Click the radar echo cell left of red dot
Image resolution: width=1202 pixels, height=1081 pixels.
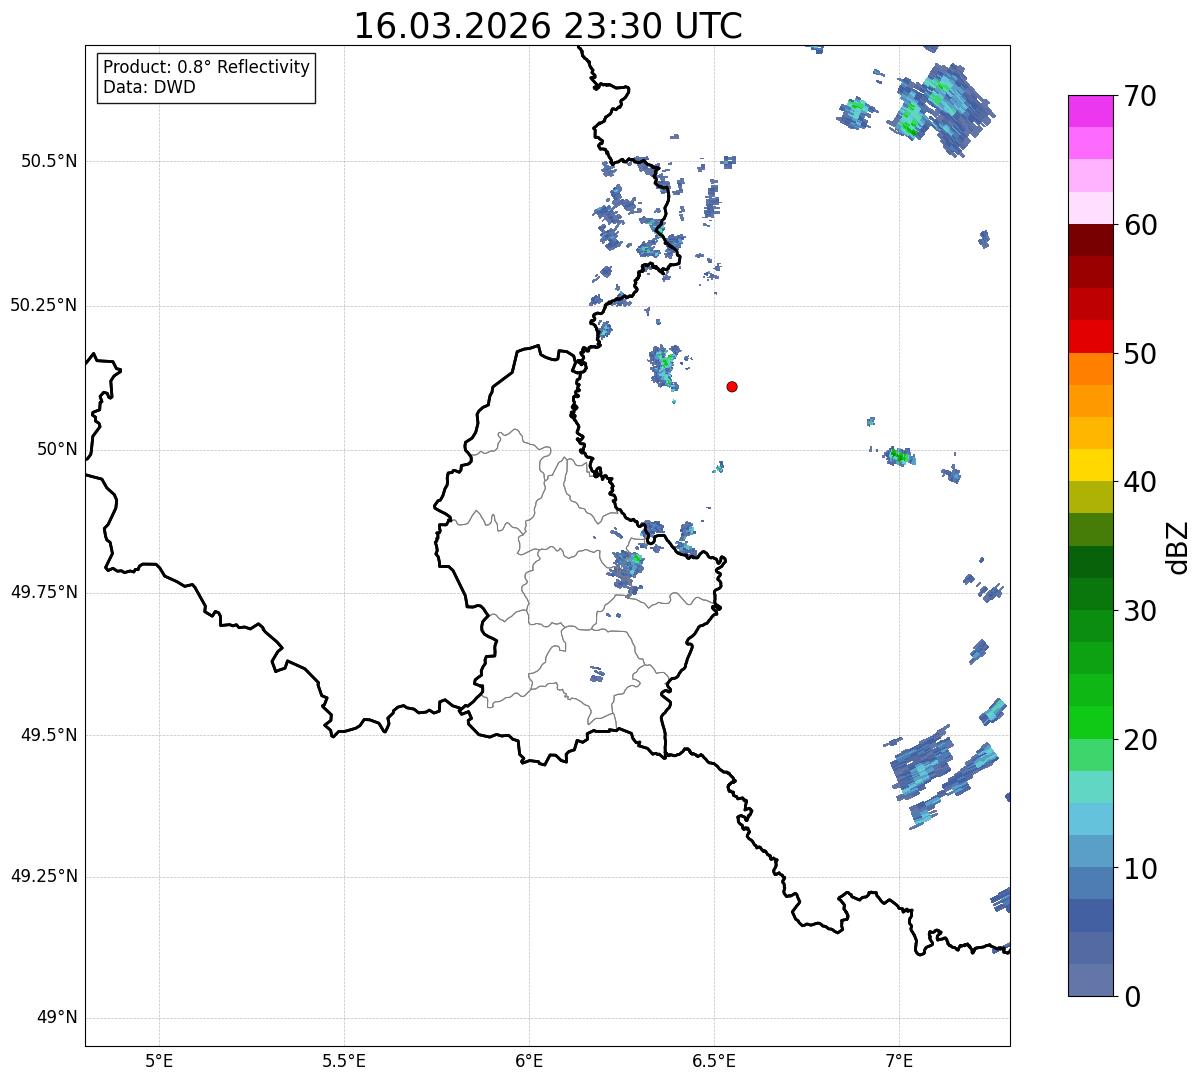[x=666, y=367]
